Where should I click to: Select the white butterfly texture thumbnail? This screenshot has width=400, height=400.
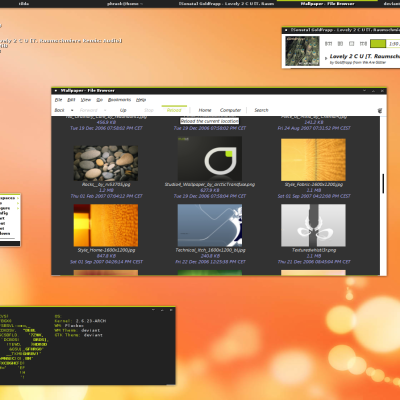pos(313,225)
